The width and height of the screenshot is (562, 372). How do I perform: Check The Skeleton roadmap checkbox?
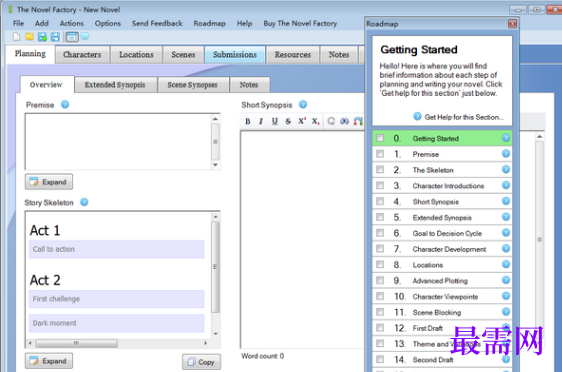click(380, 170)
